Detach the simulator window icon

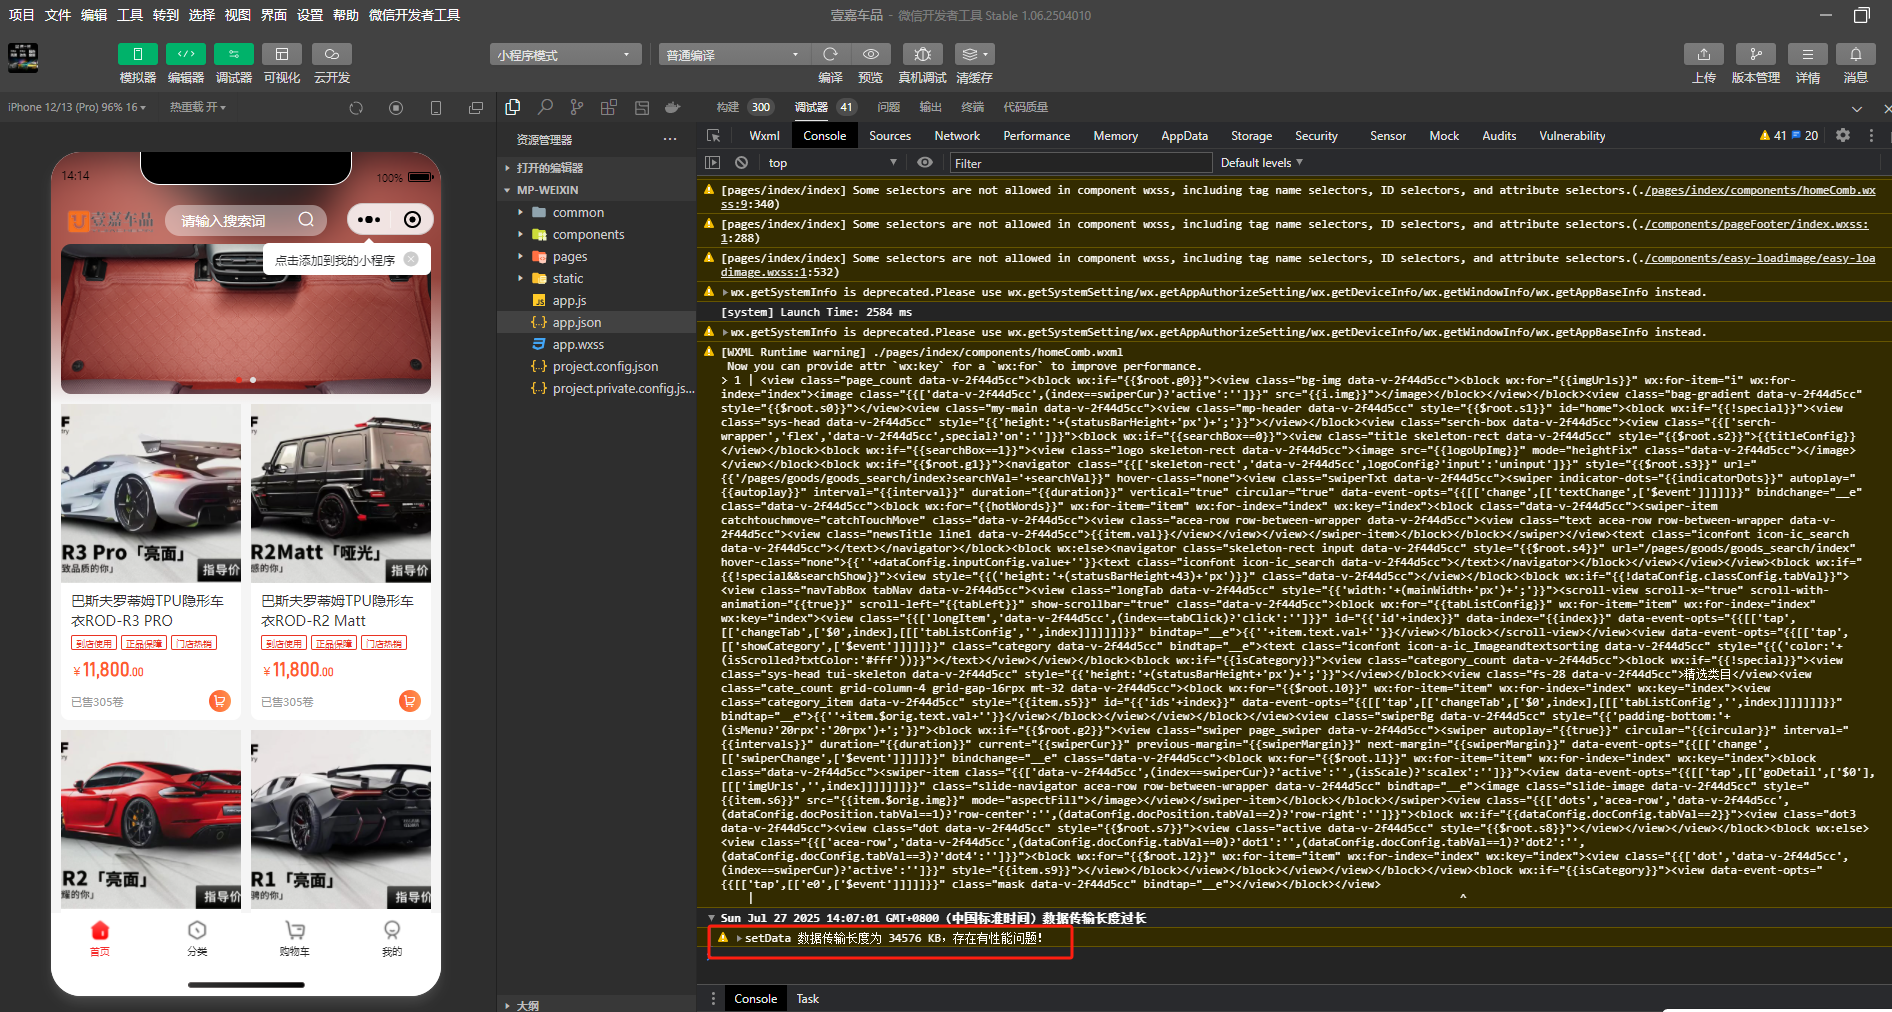pyautogui.click(x=476, y=108)
